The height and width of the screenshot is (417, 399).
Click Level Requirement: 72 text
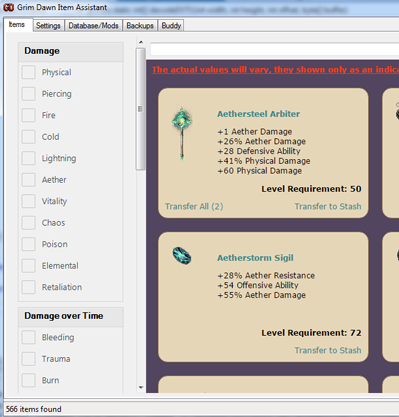(311, 333)
